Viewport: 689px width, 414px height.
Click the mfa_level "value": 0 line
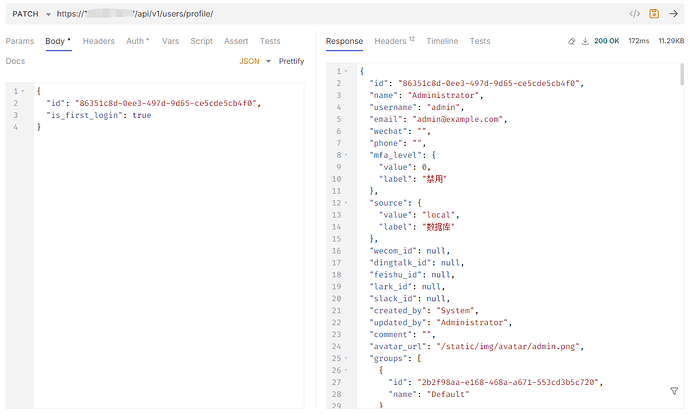[x=405, y=167]
